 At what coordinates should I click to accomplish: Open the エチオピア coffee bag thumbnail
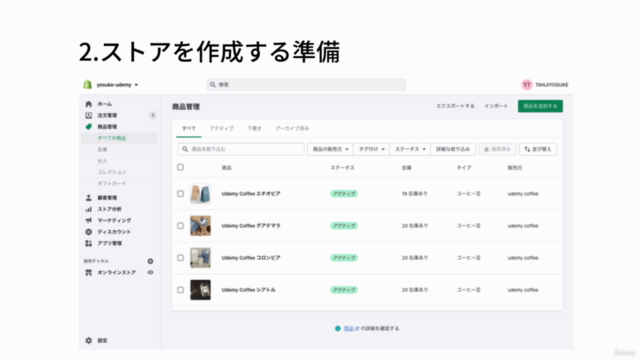pyautogui.click(x=200, y=193)
